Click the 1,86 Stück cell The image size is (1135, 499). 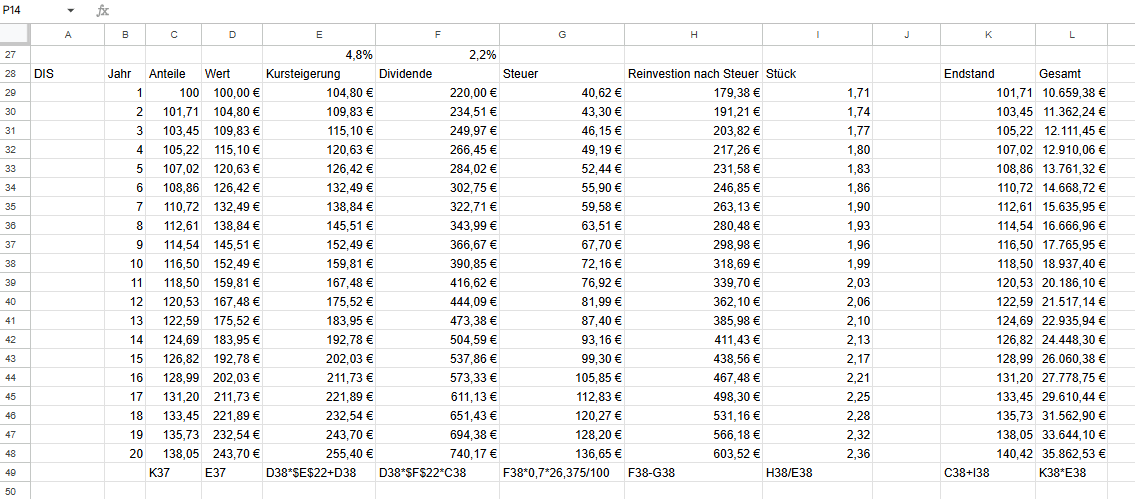(x=817, y=188)
